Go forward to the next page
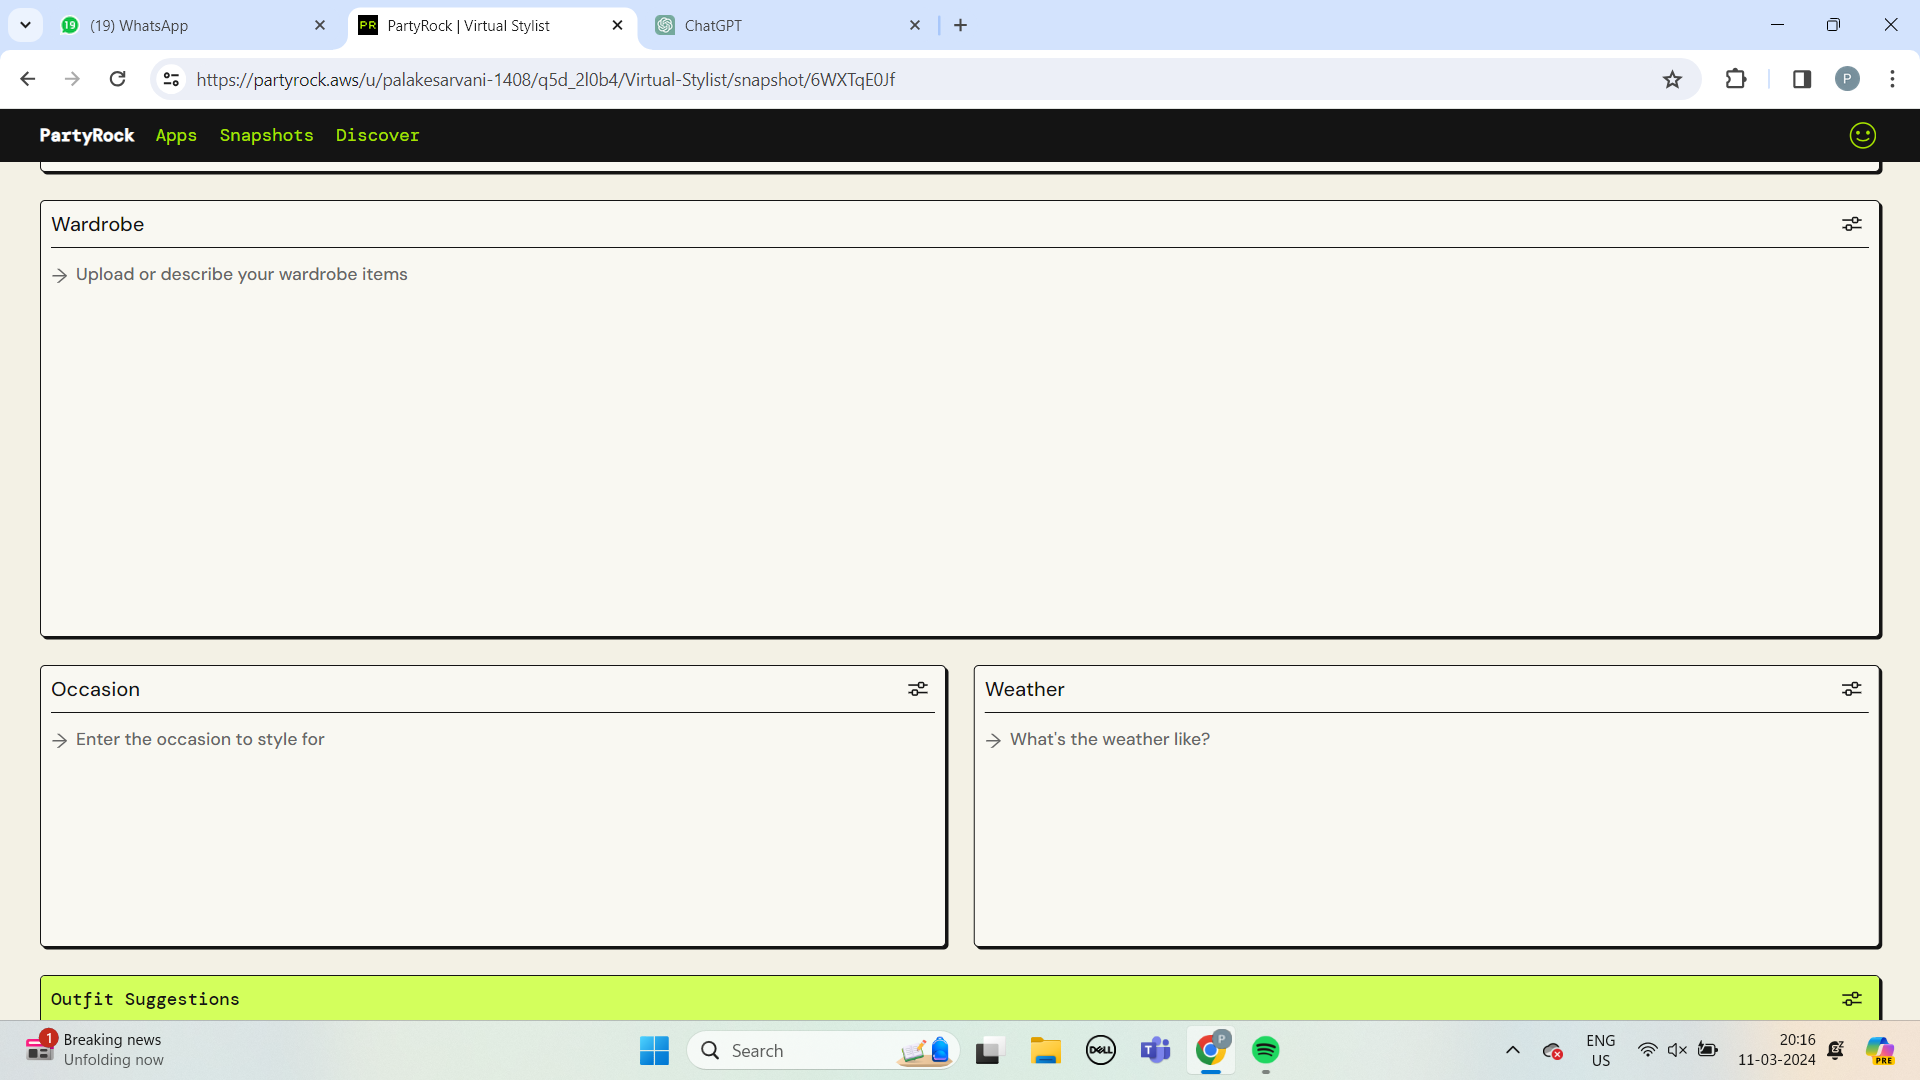This screenshot has width=1920, height=1080. [x=72, y=79]
